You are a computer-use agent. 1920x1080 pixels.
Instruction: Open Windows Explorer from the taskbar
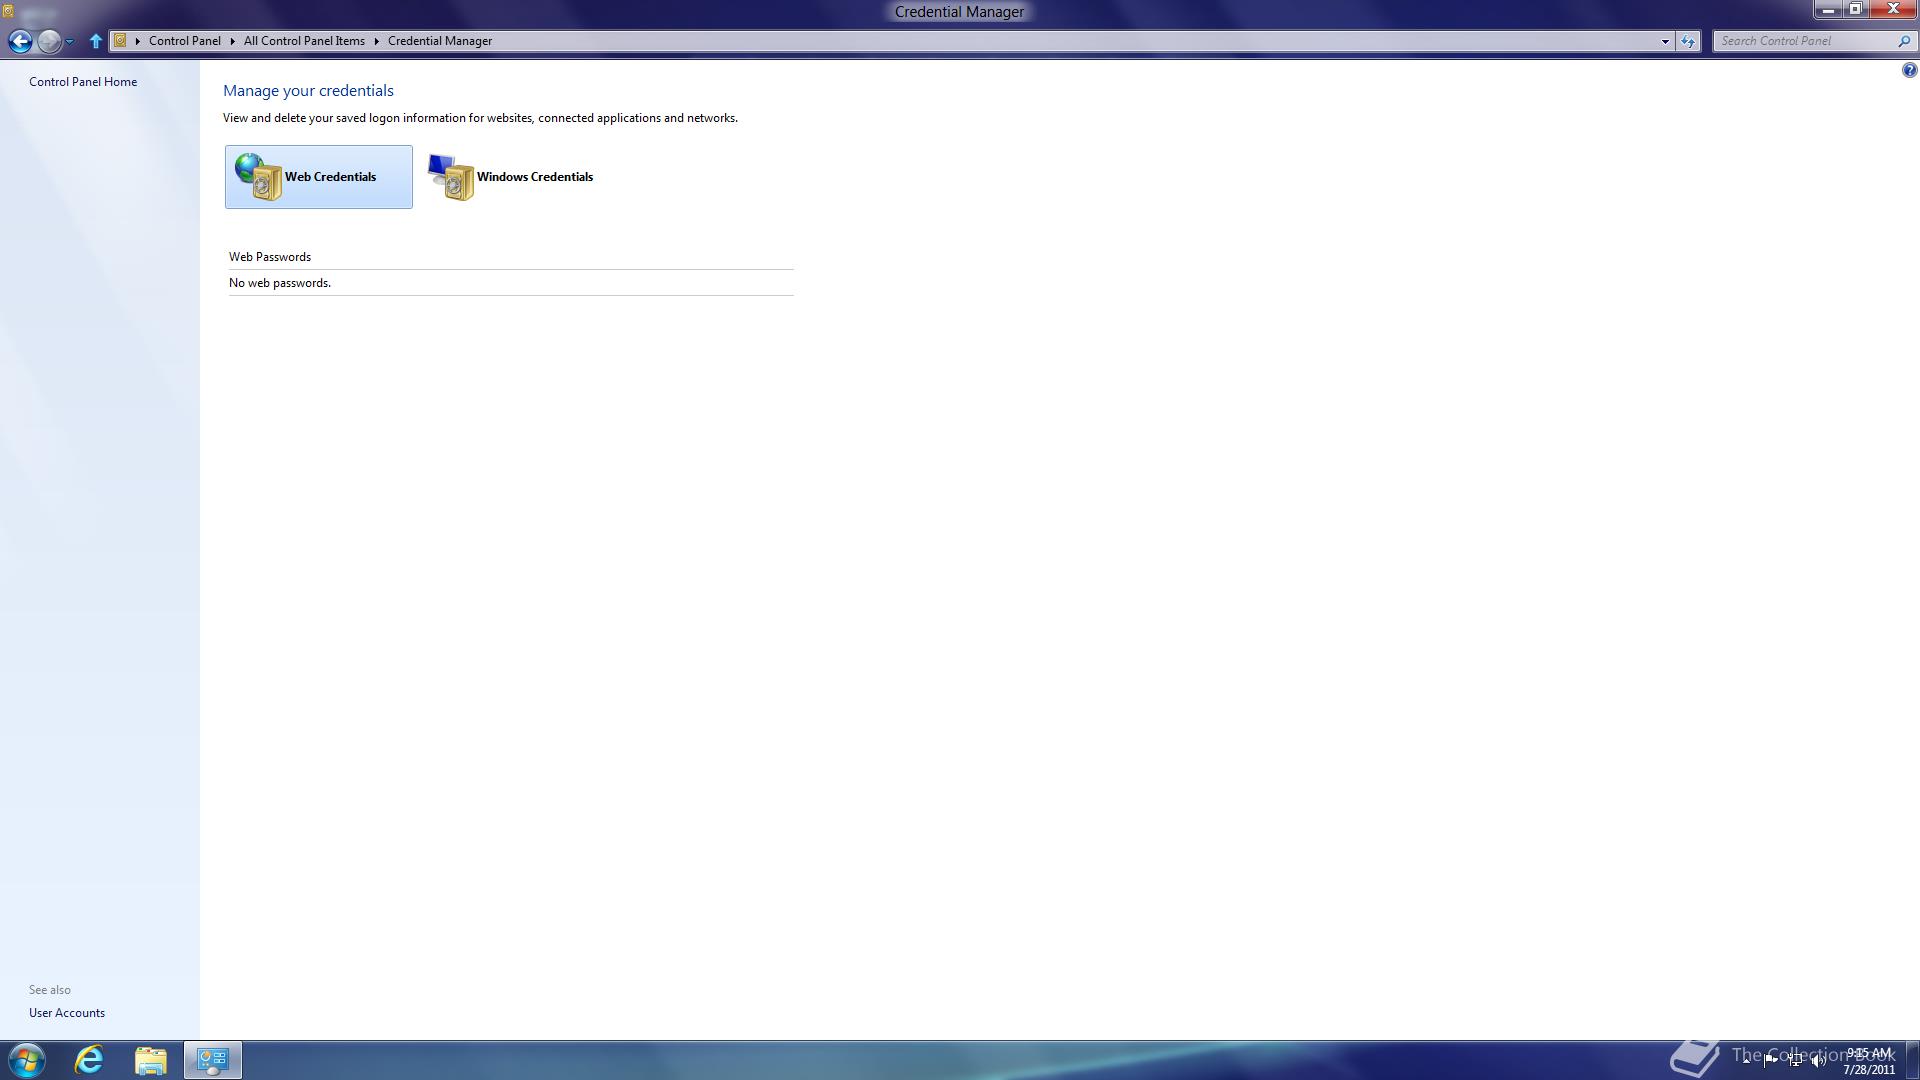pyautogui.click(x=151, y=1060)
